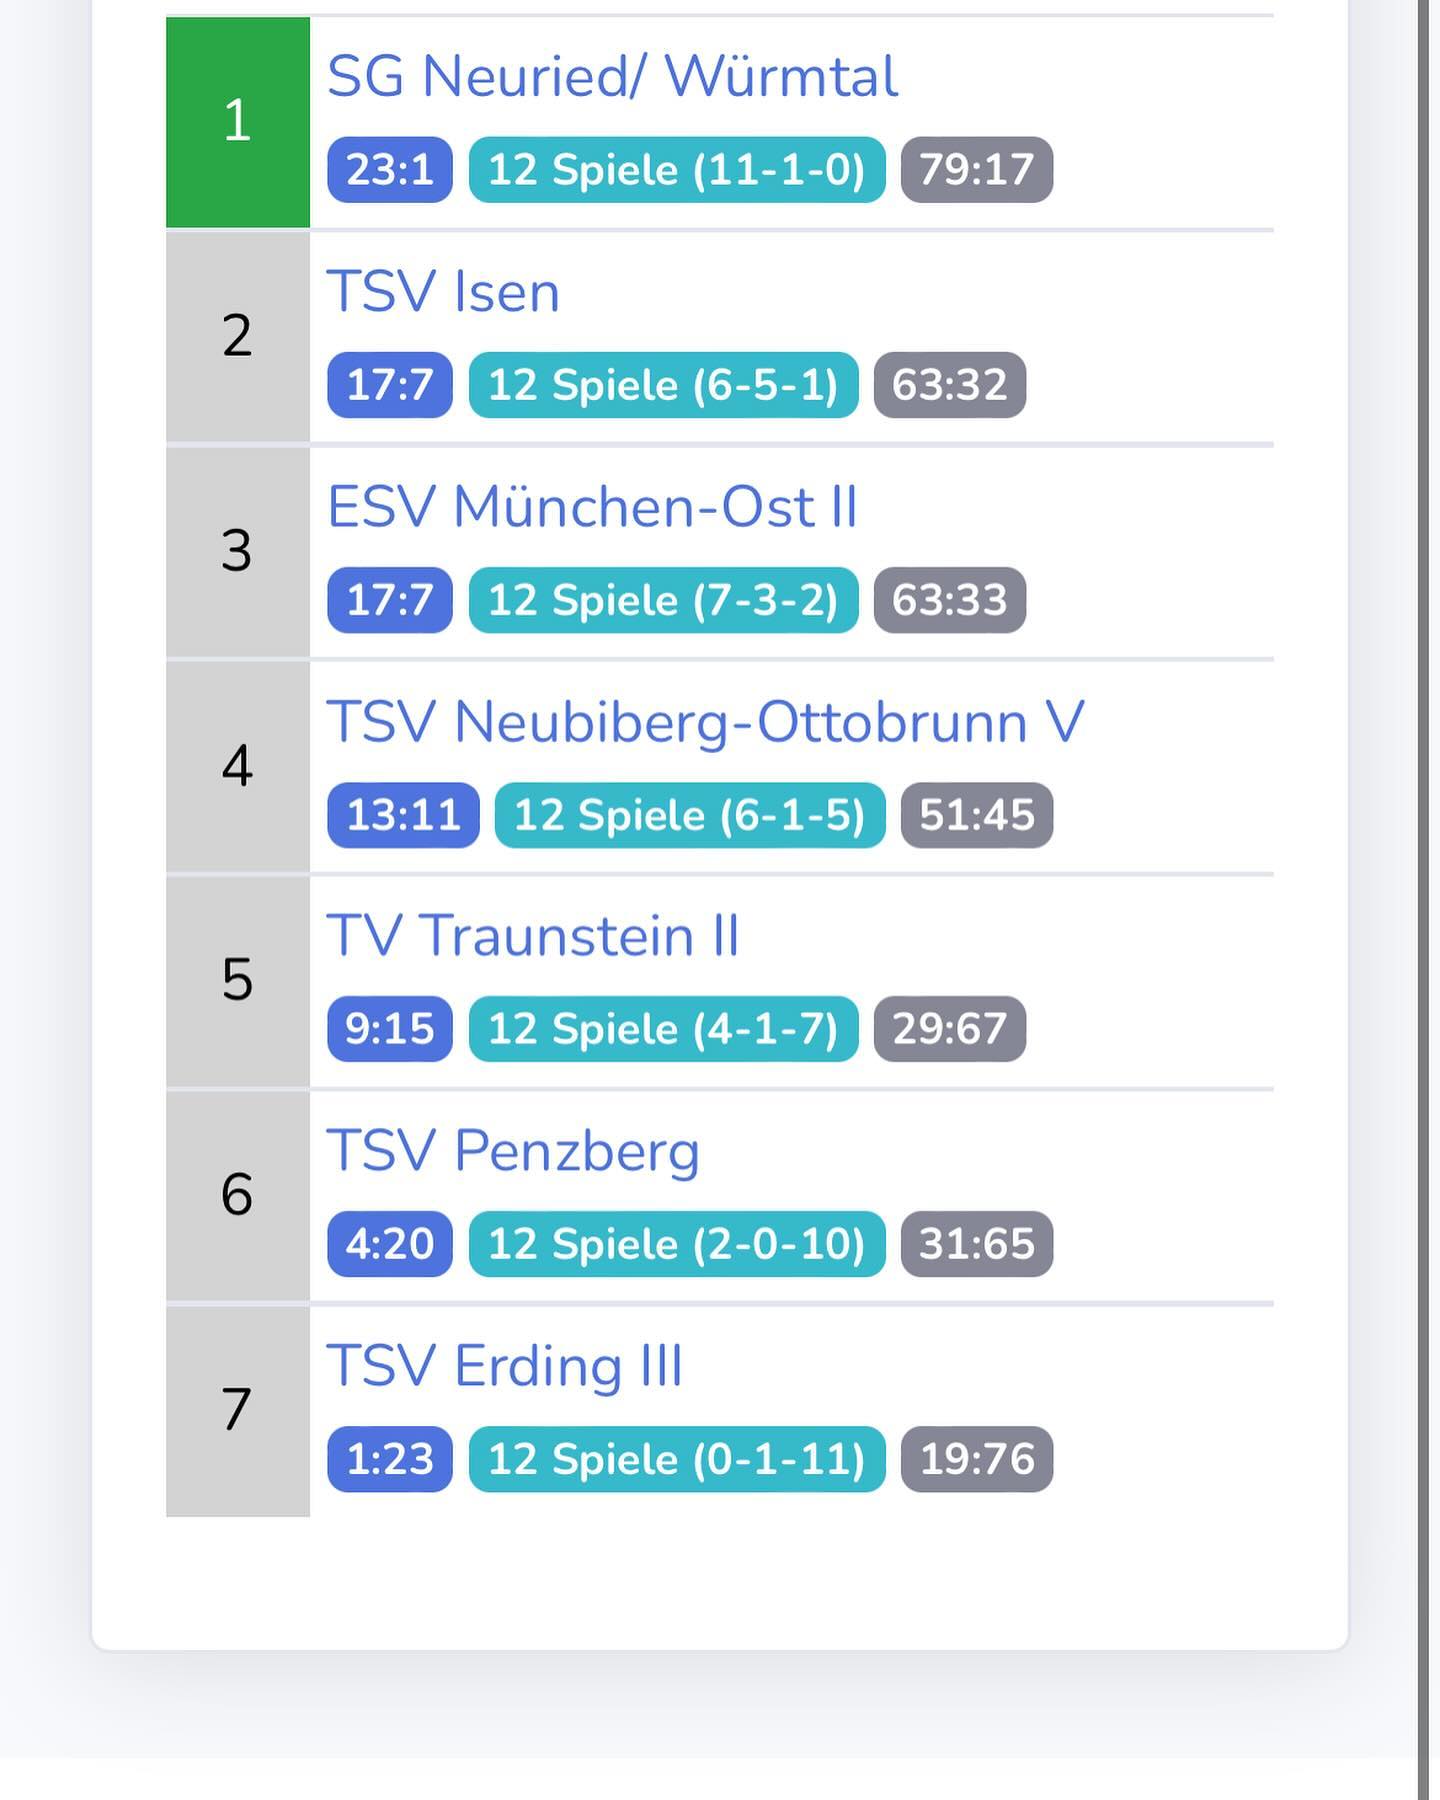Open SG Neuried/ Würmtal team link

pos(612,77)
